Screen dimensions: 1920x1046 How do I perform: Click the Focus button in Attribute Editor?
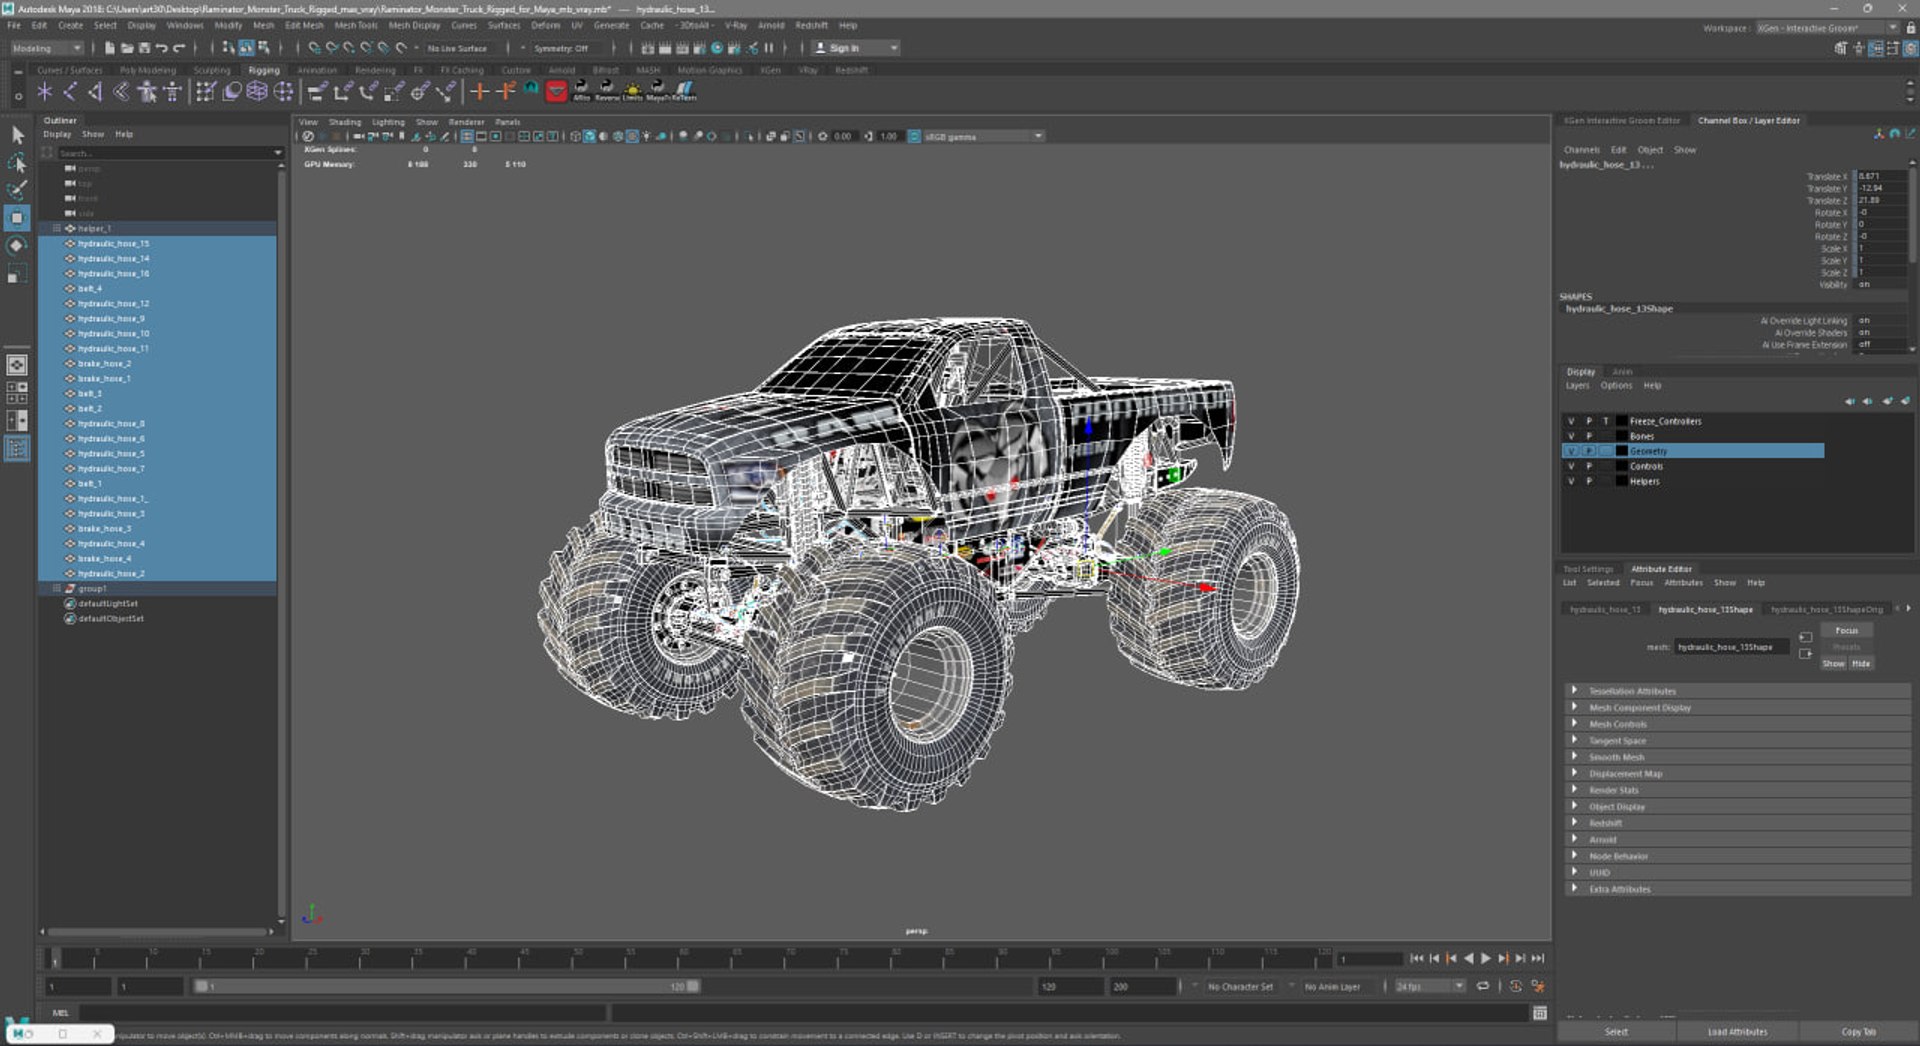pyautogui.click(x=1846, y=630)
